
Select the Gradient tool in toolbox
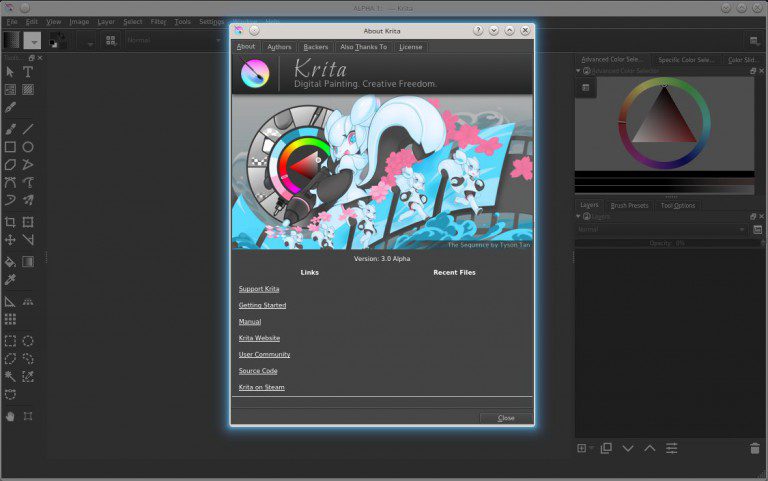coord(28,262)
